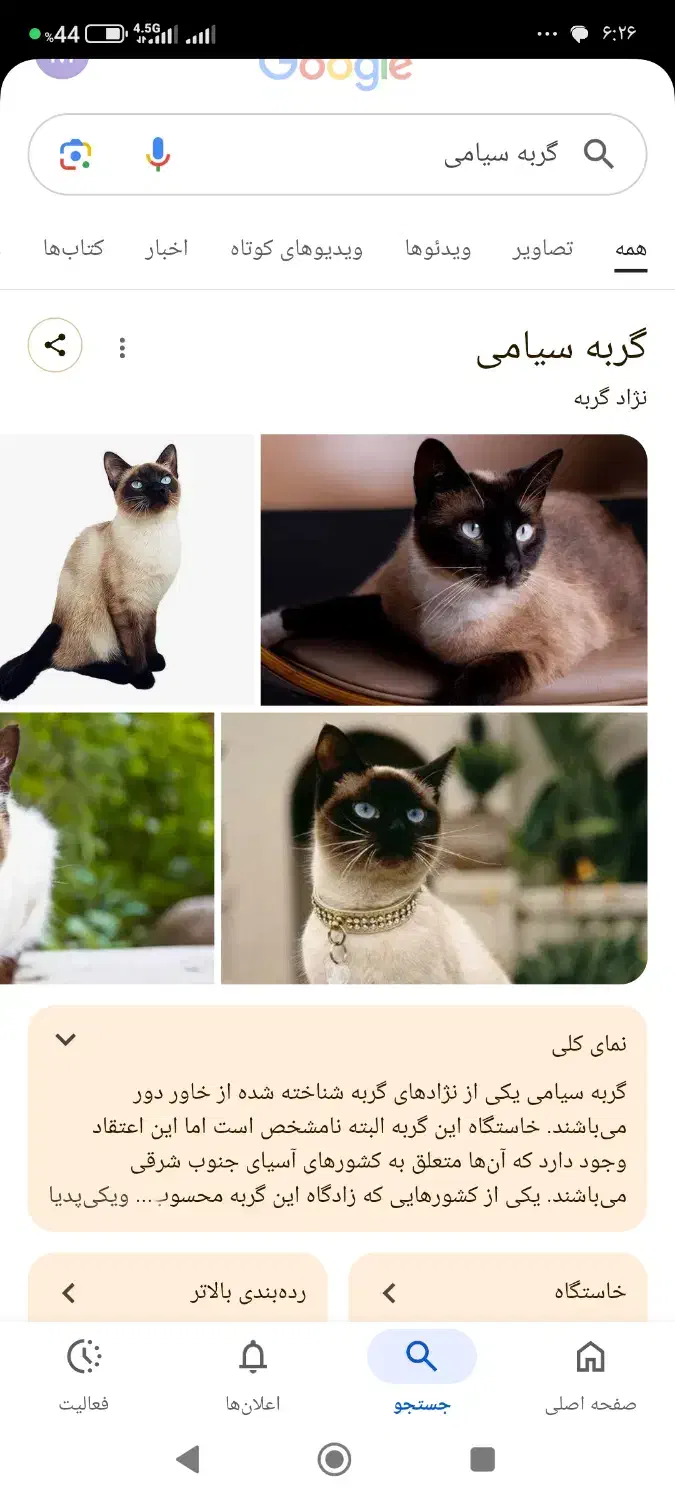This screenshot has height=1500, width=675.
Task: Expand the رده‌بندی بالاتر section
Action: [178, 1292]
